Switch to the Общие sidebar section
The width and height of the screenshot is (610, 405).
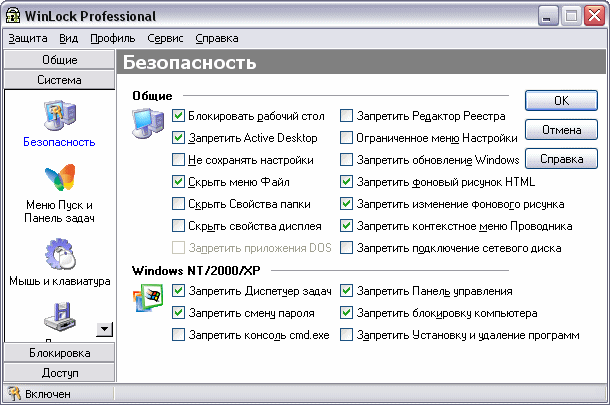[60, 60]
